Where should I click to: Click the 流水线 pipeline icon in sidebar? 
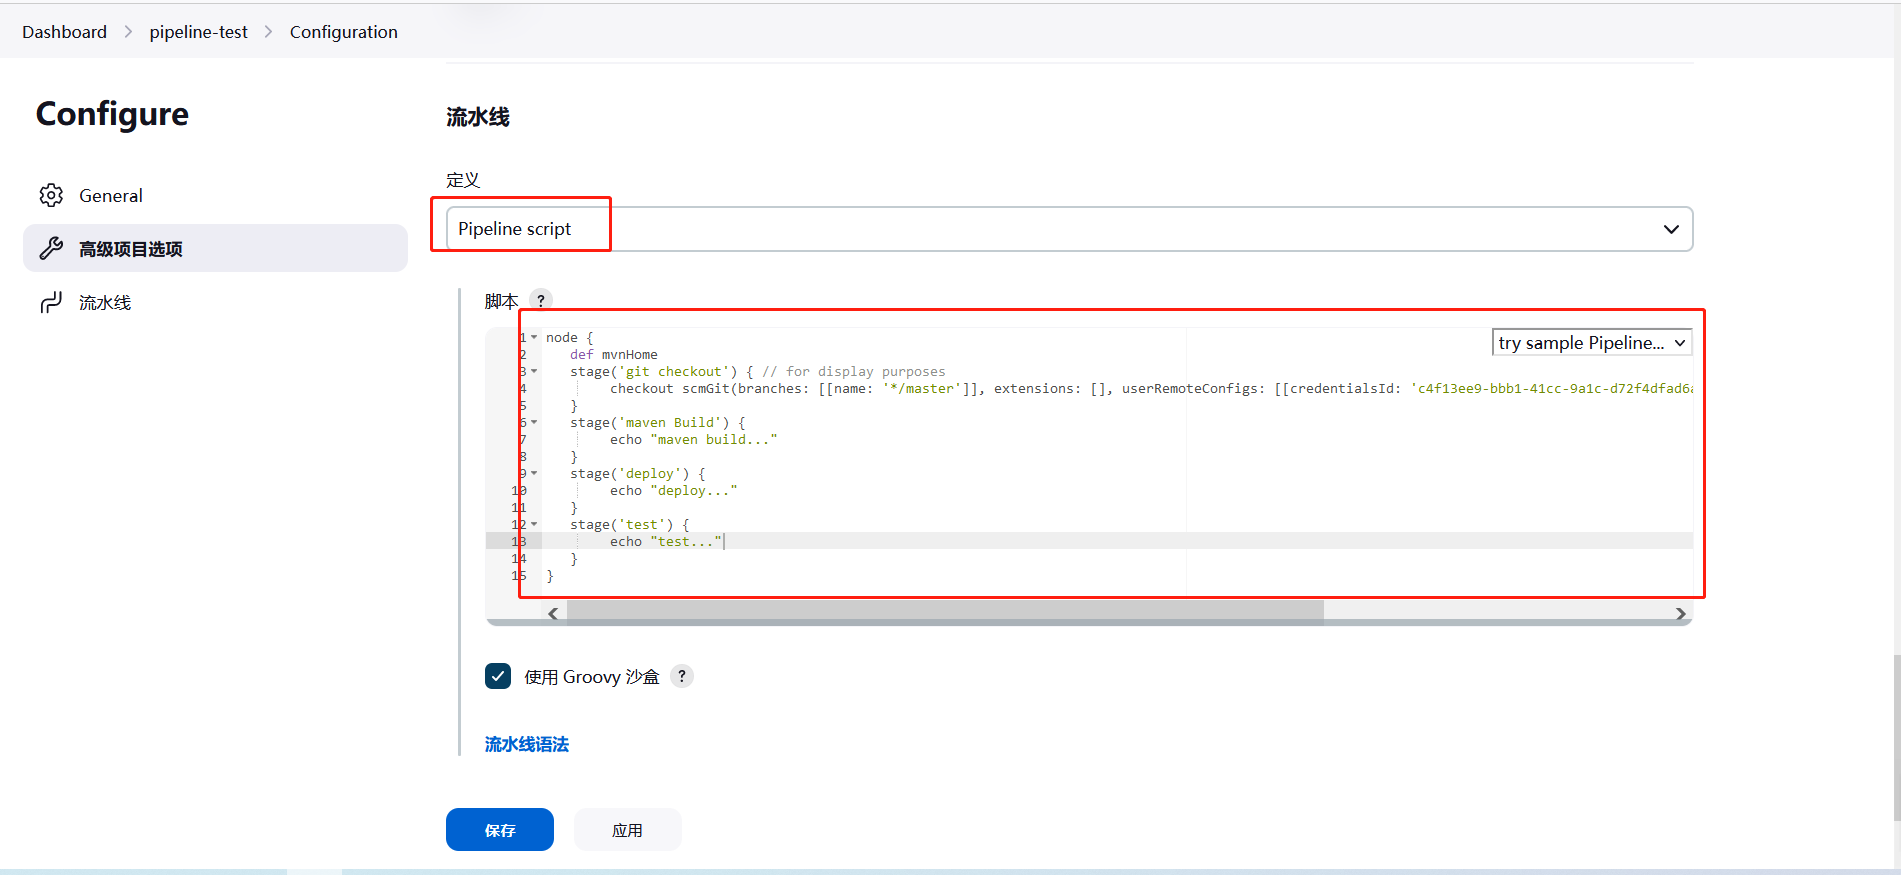pos(51,302)
